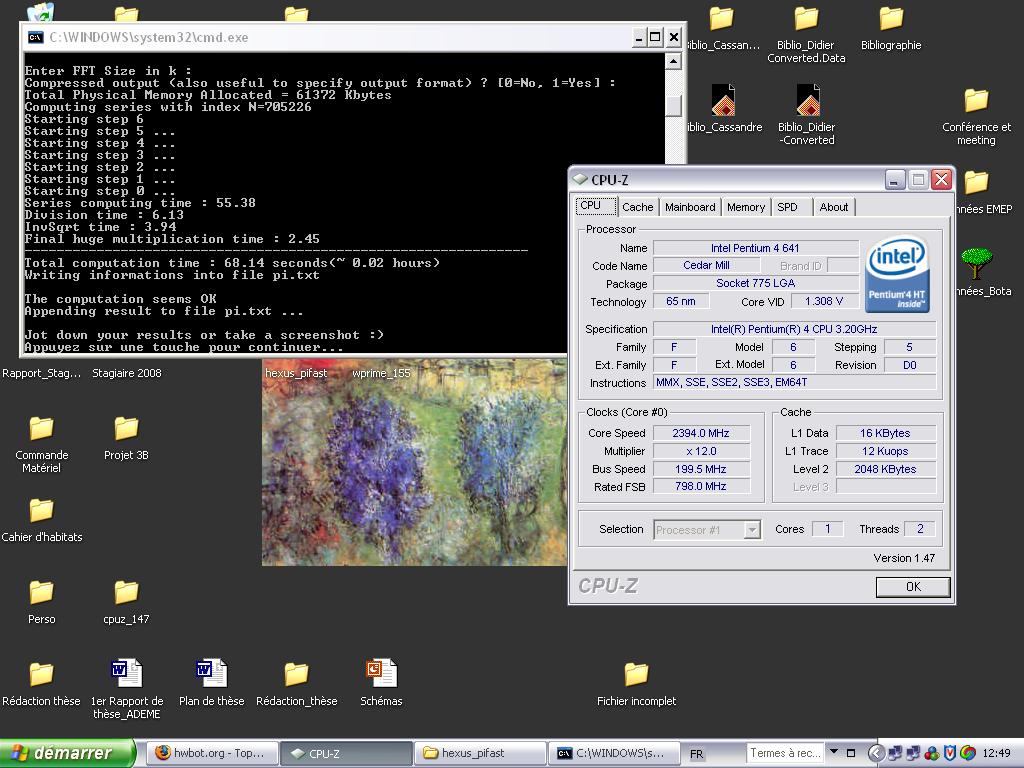Click the FR language indicator
This screenshot has height=768, width=1024.
tap(697, 754)
